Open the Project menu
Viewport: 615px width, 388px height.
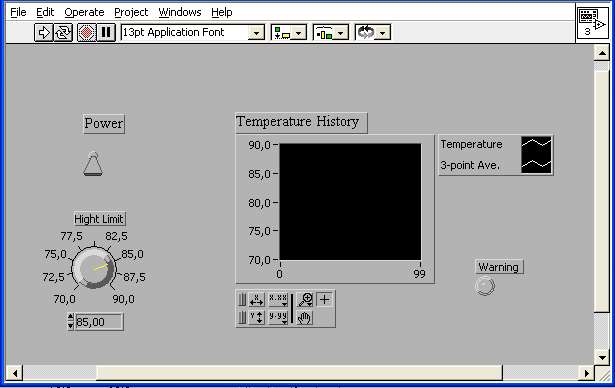click(x=131, y=13)
